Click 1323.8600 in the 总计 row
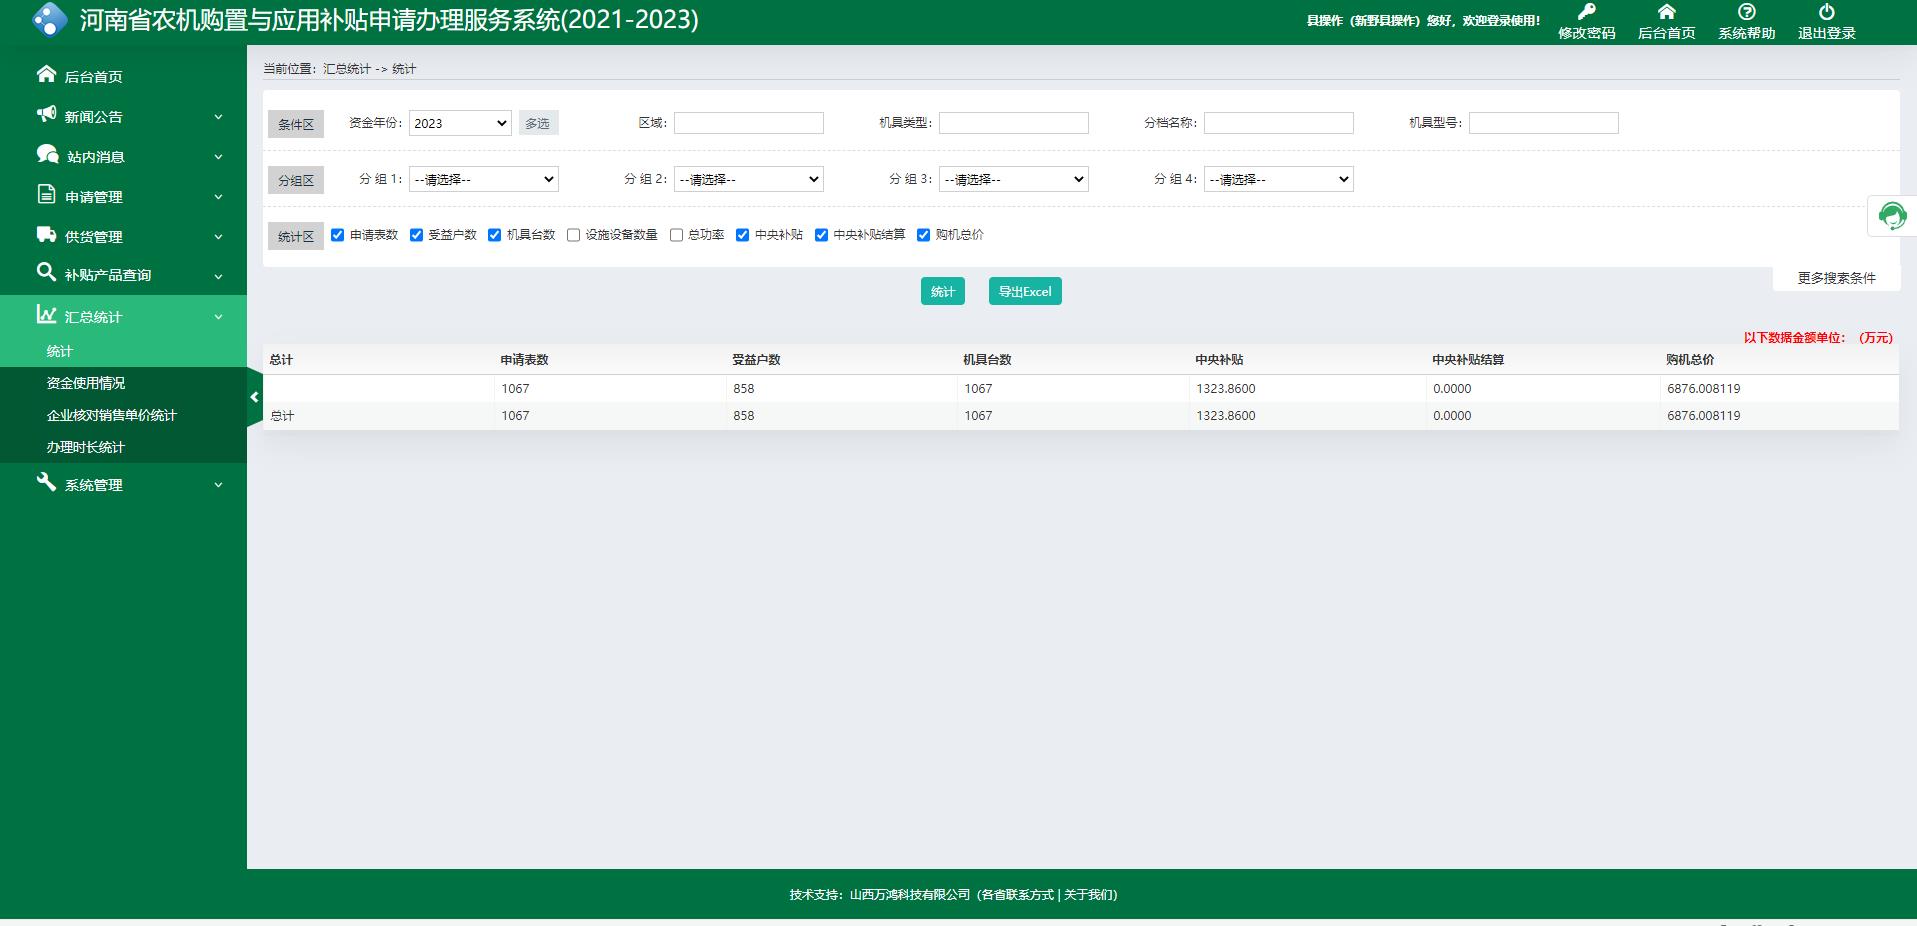This screenshot has width=1917, height=926. [1226, 416]
